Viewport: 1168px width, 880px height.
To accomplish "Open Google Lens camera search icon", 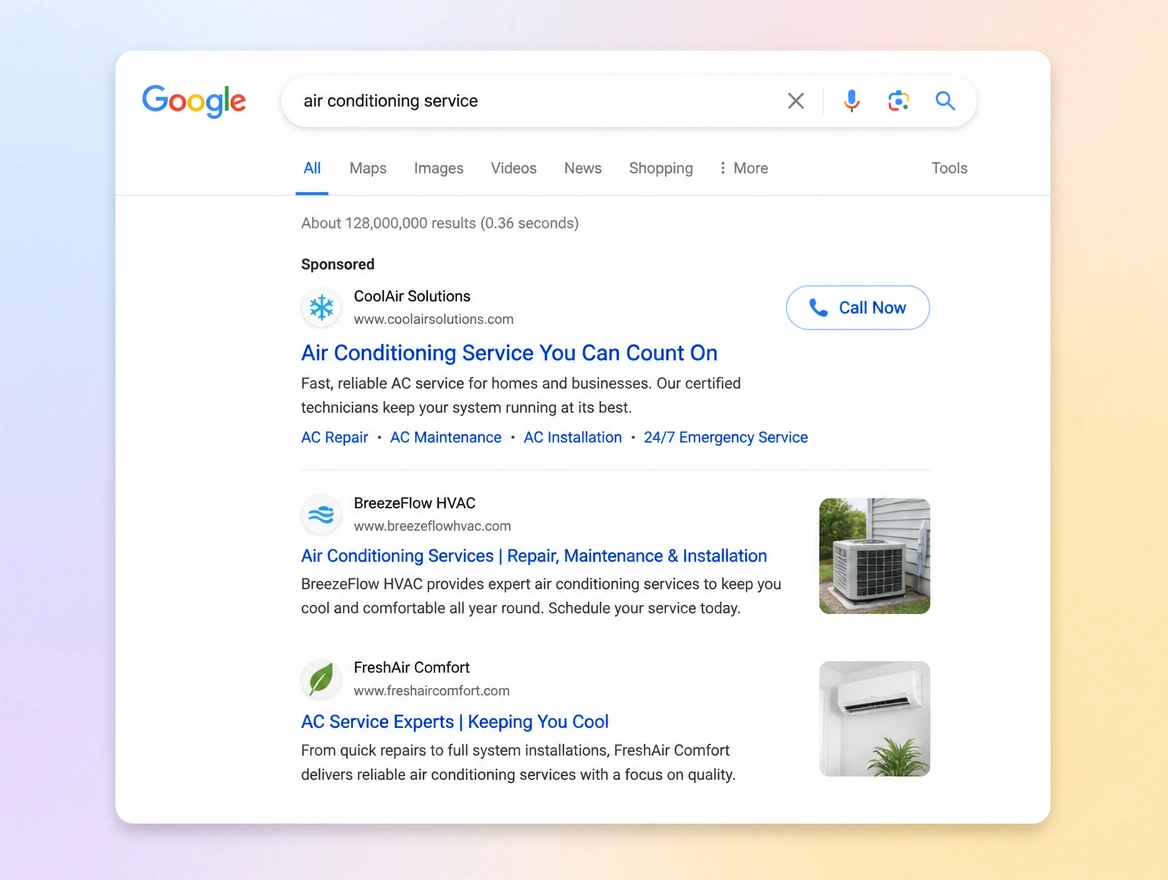I will [898, 101].
